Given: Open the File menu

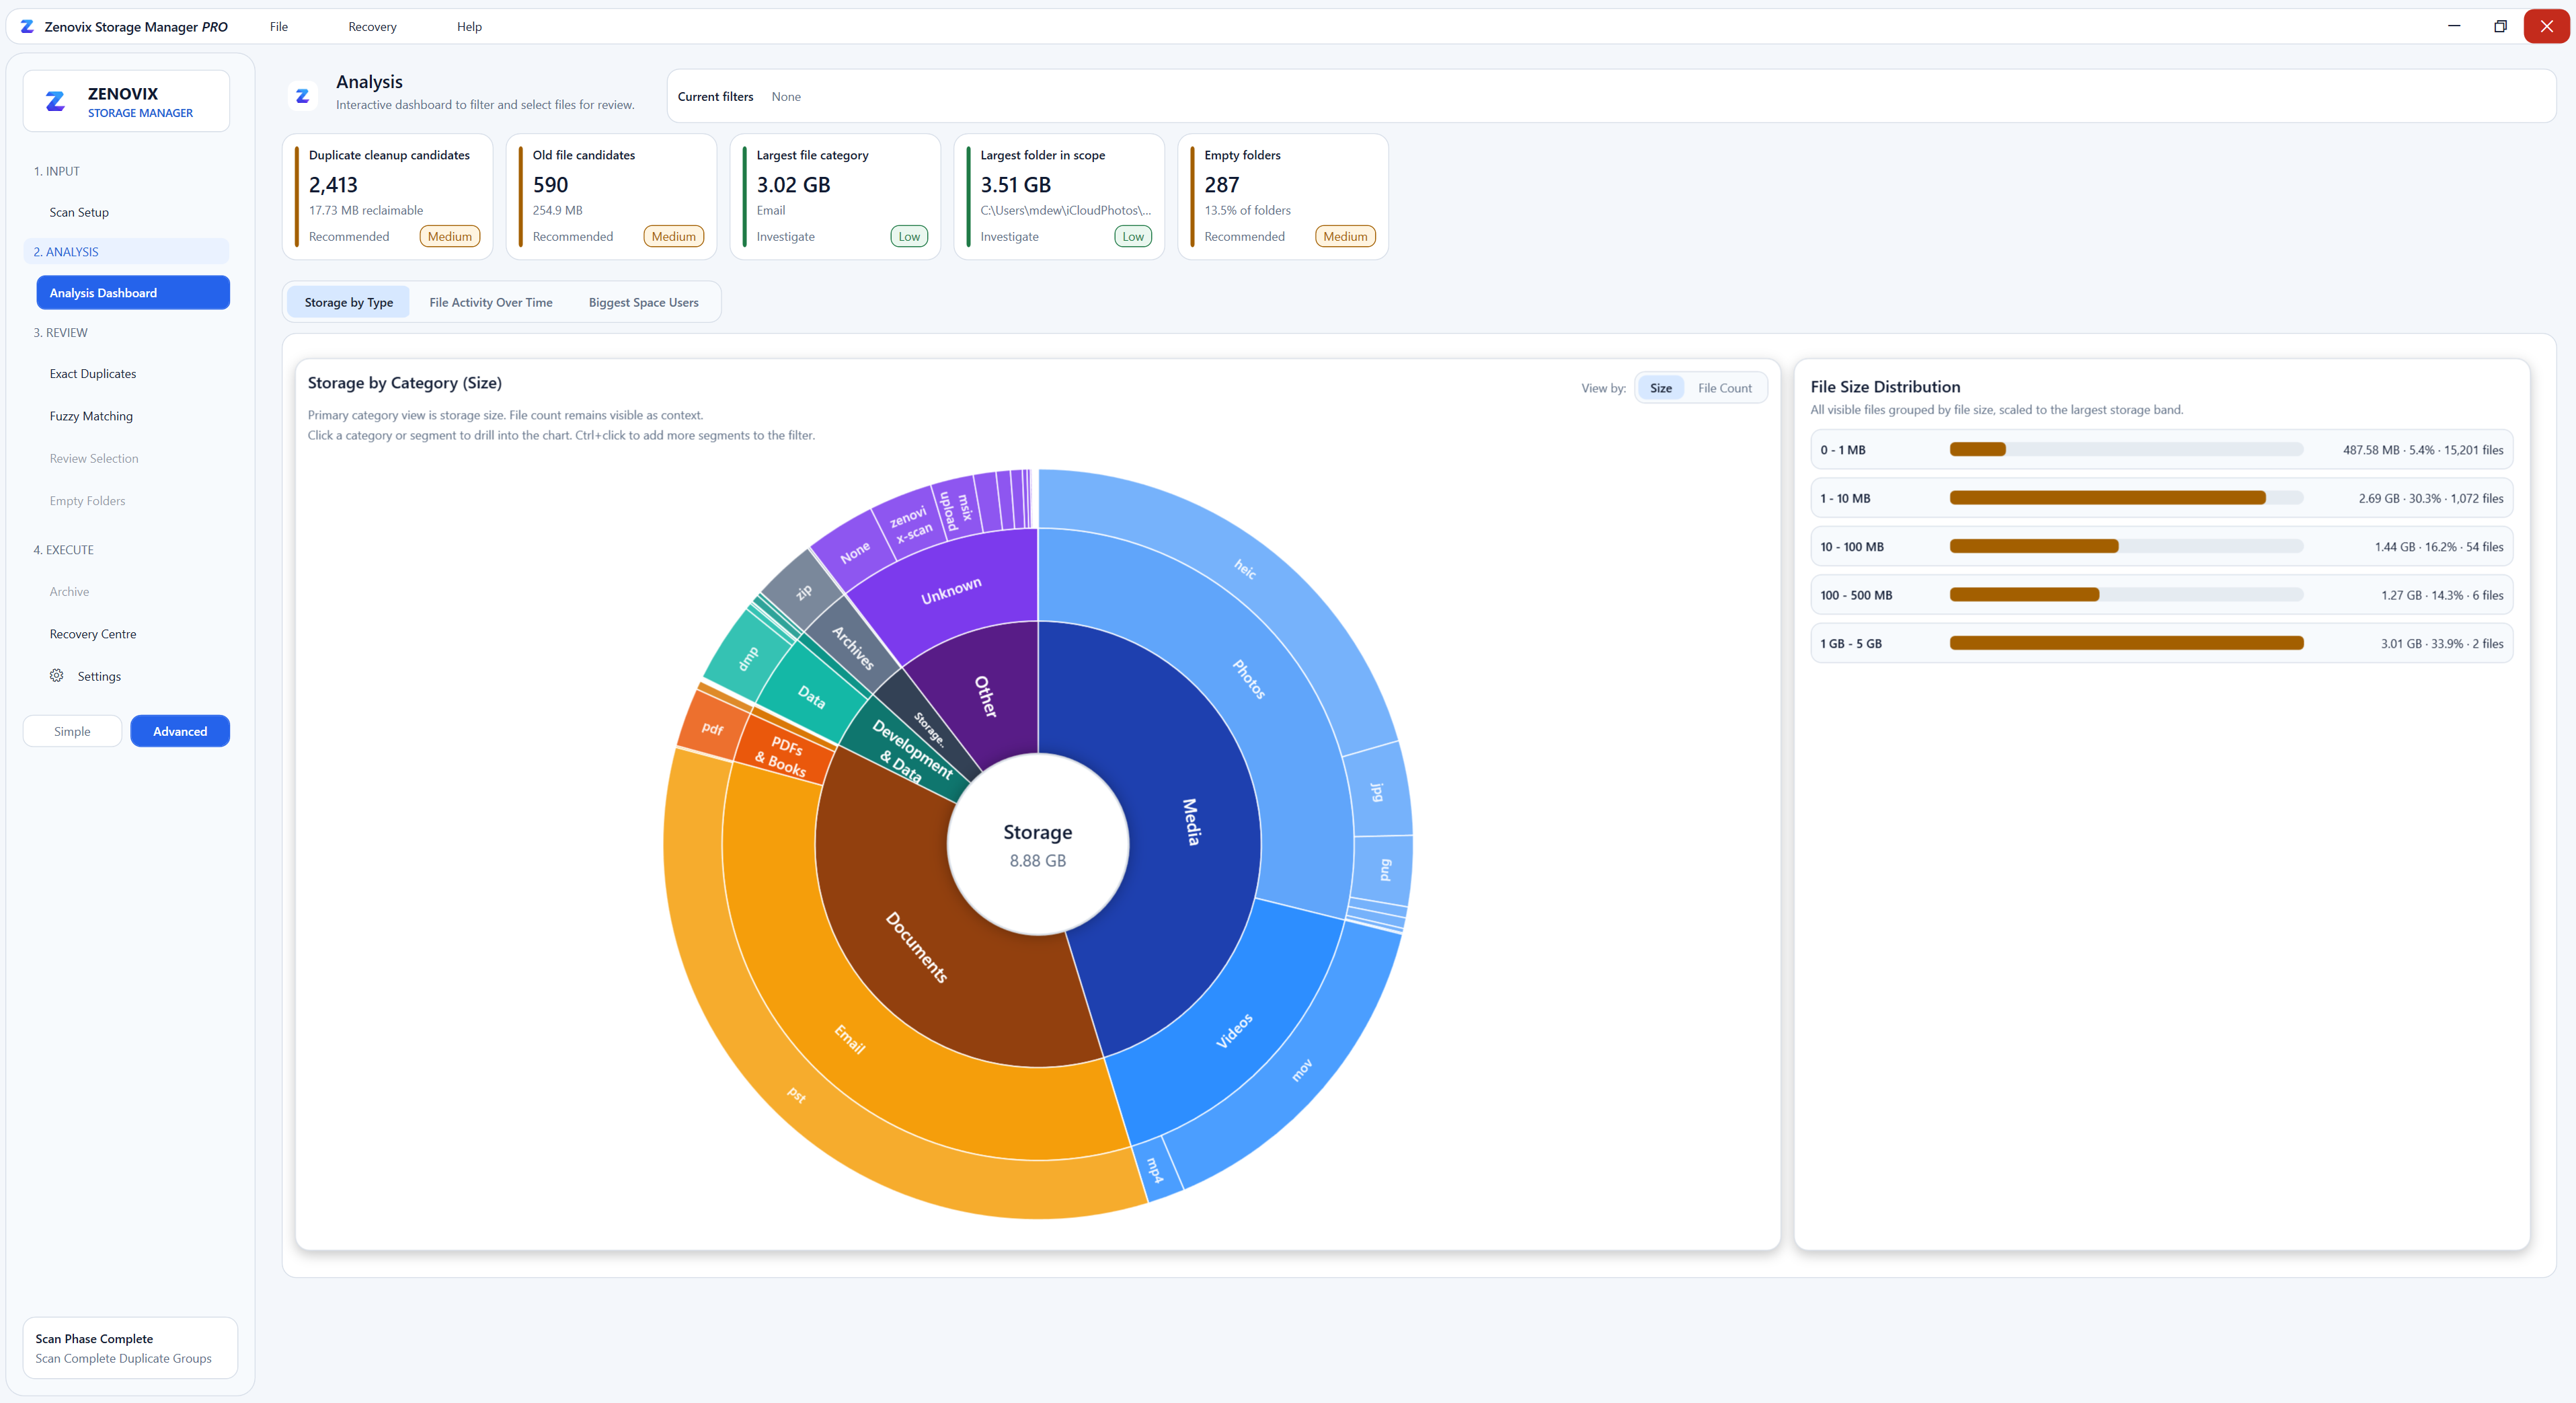Looking at the screenshot, I should [x=279, y=27].
